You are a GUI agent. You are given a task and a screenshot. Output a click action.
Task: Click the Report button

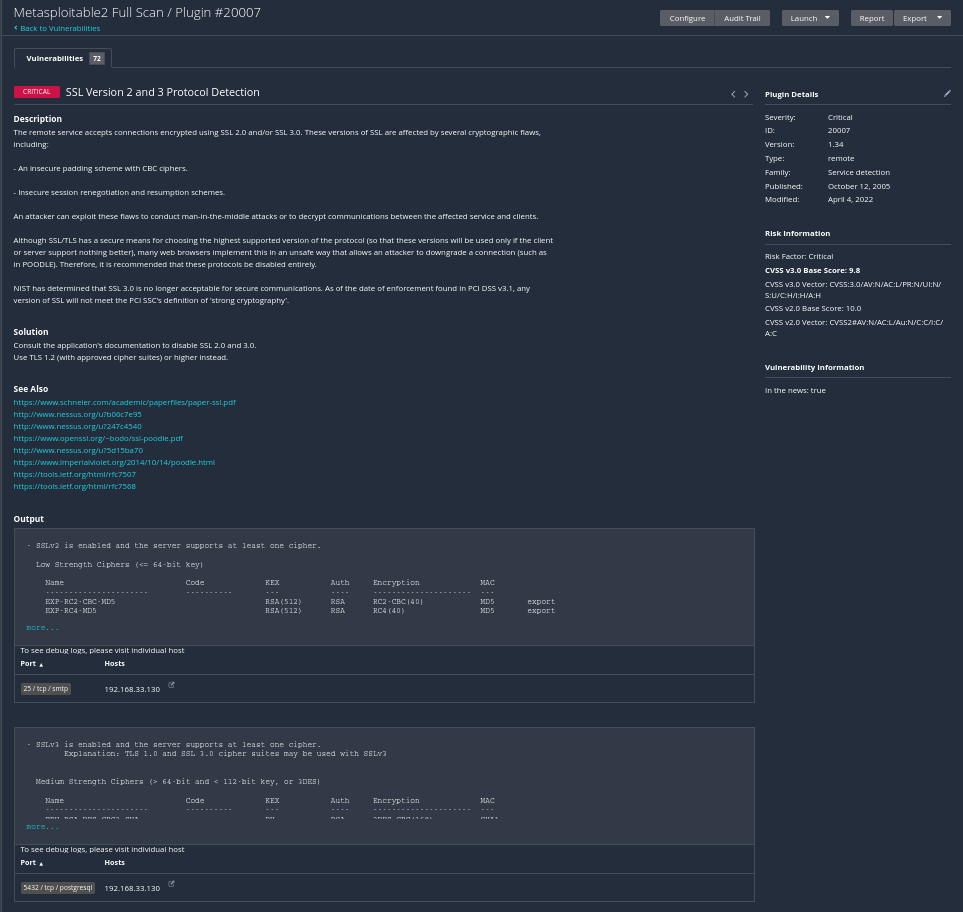point(871,18)
